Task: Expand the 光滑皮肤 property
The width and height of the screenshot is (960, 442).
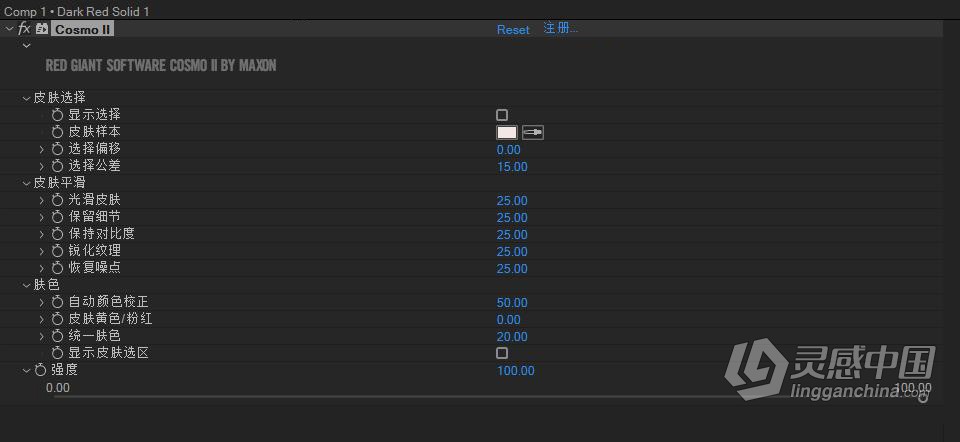Action: click(x=42, y=200)
